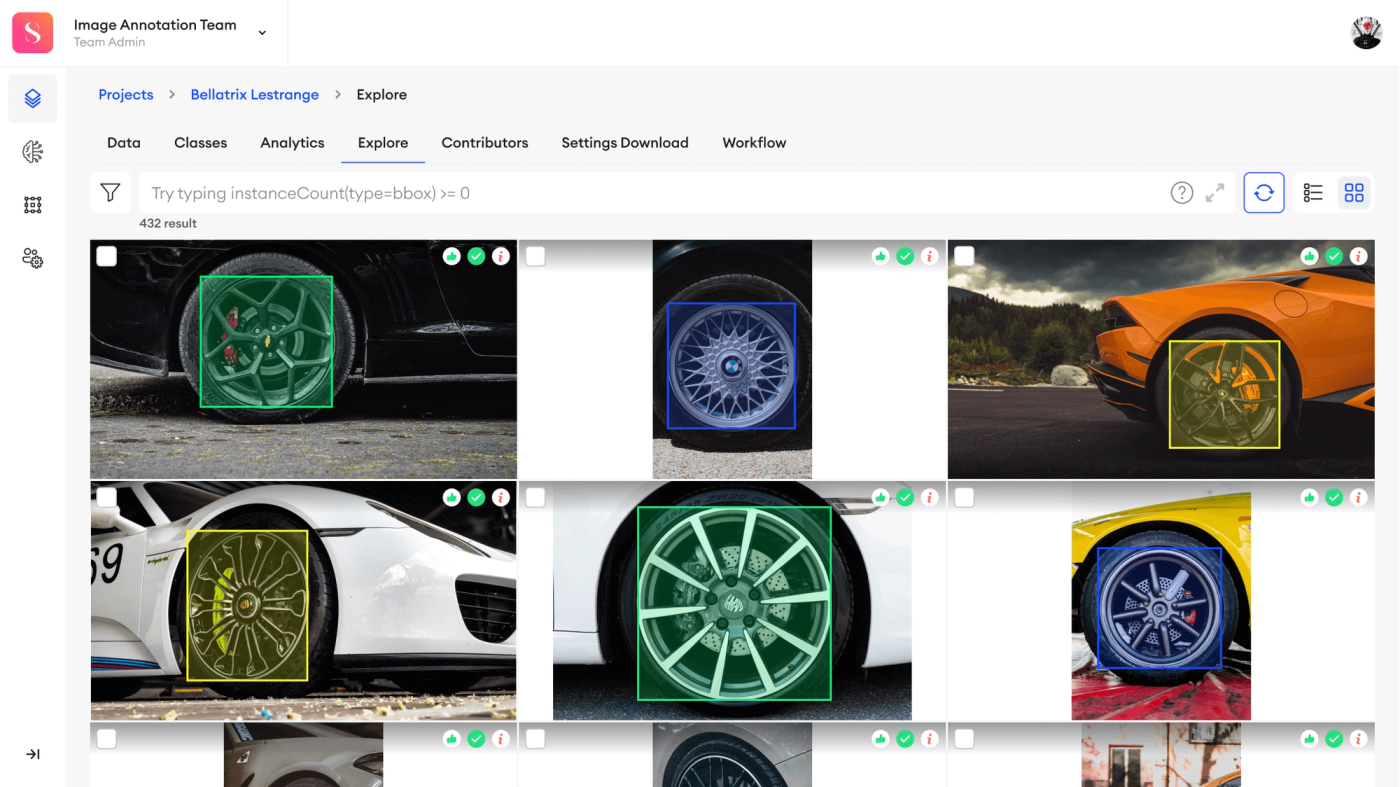
Task: Select checkbox on orange Lamborghini image
Action: click(x=964, y=256)
